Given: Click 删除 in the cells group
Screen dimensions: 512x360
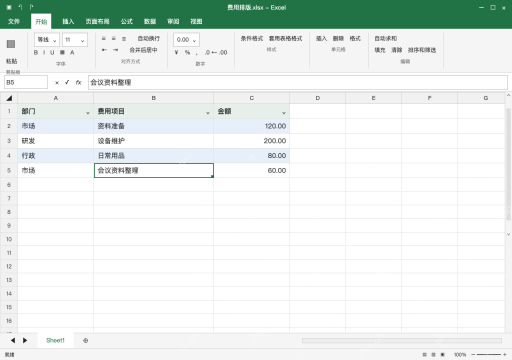Looking at the screenshot, I should [x=338, y=39].
